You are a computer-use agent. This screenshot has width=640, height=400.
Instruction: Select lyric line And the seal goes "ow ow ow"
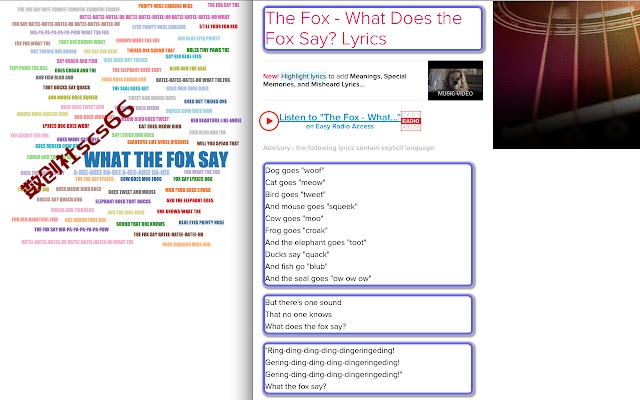(x=318, y=278)
